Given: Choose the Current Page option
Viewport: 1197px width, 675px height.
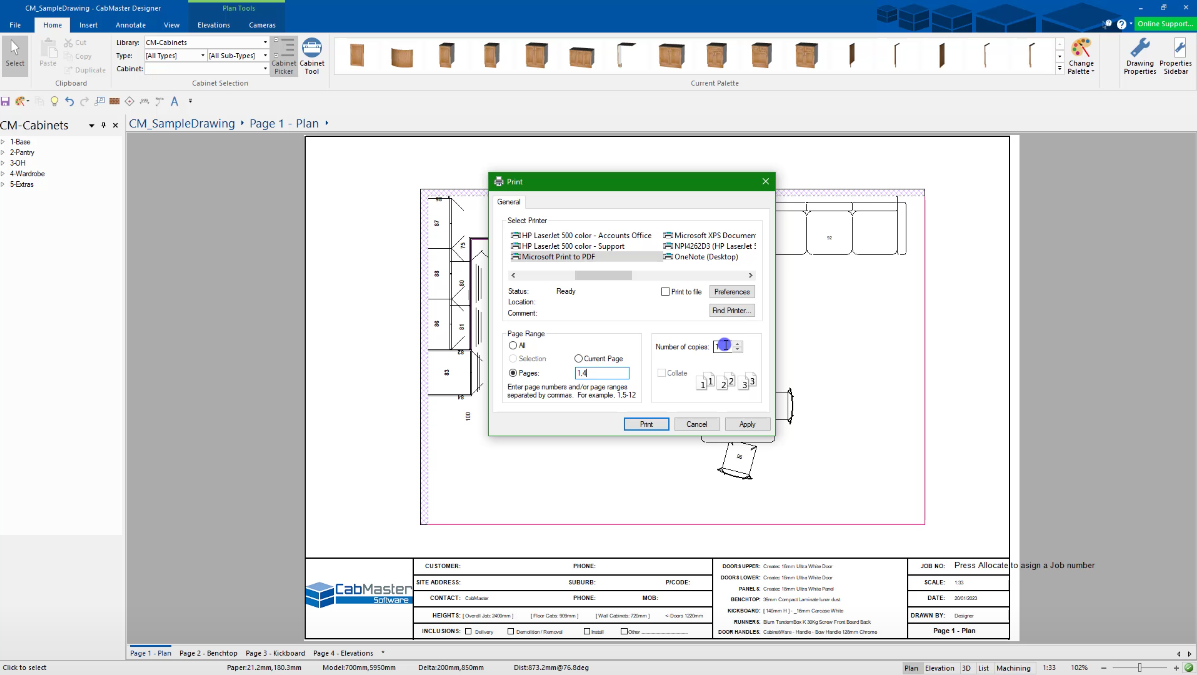Looking at the screenshot, I should click(578, 358).
